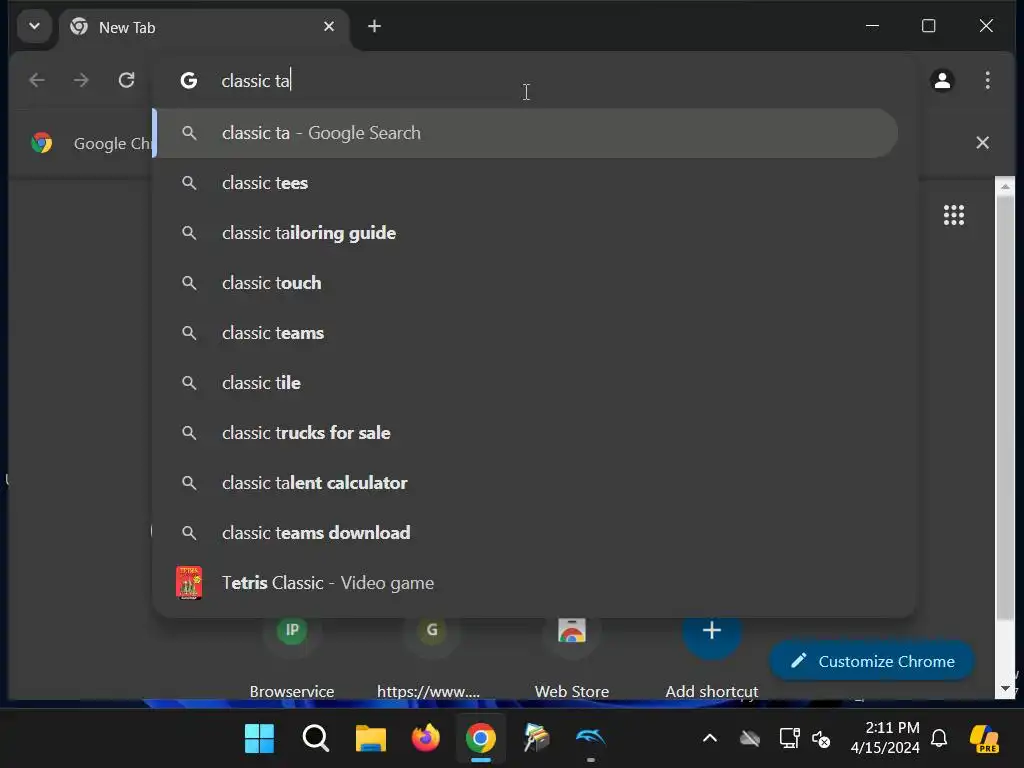This screenshot has width=1024, height=768.
Task: Open Chrome's three-dot menu
Action: pyautogui.click(x=987, y=80)
